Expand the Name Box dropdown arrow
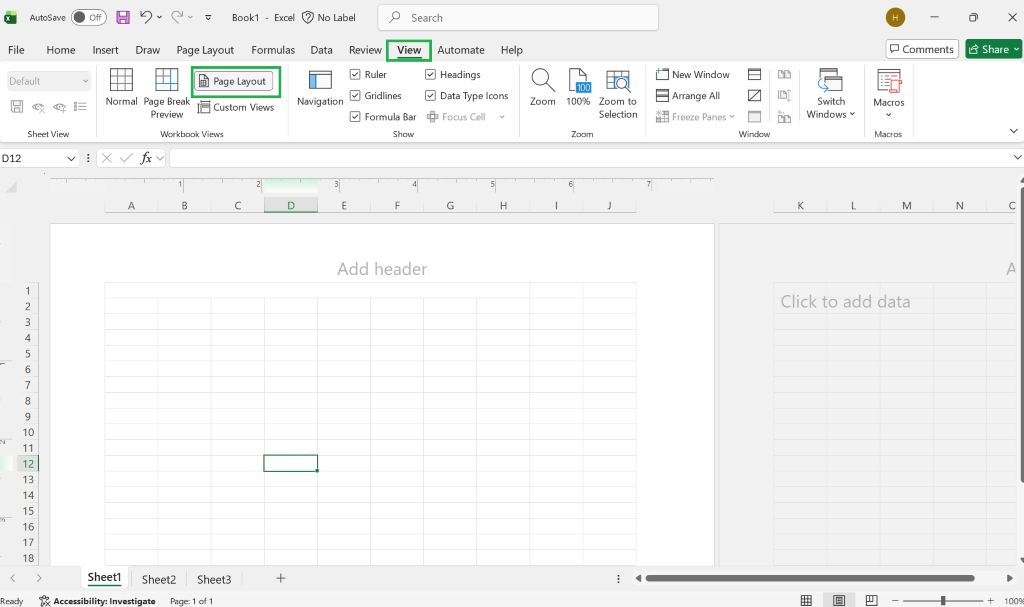This screenshot has height=607, width=1024. (71, 158)
